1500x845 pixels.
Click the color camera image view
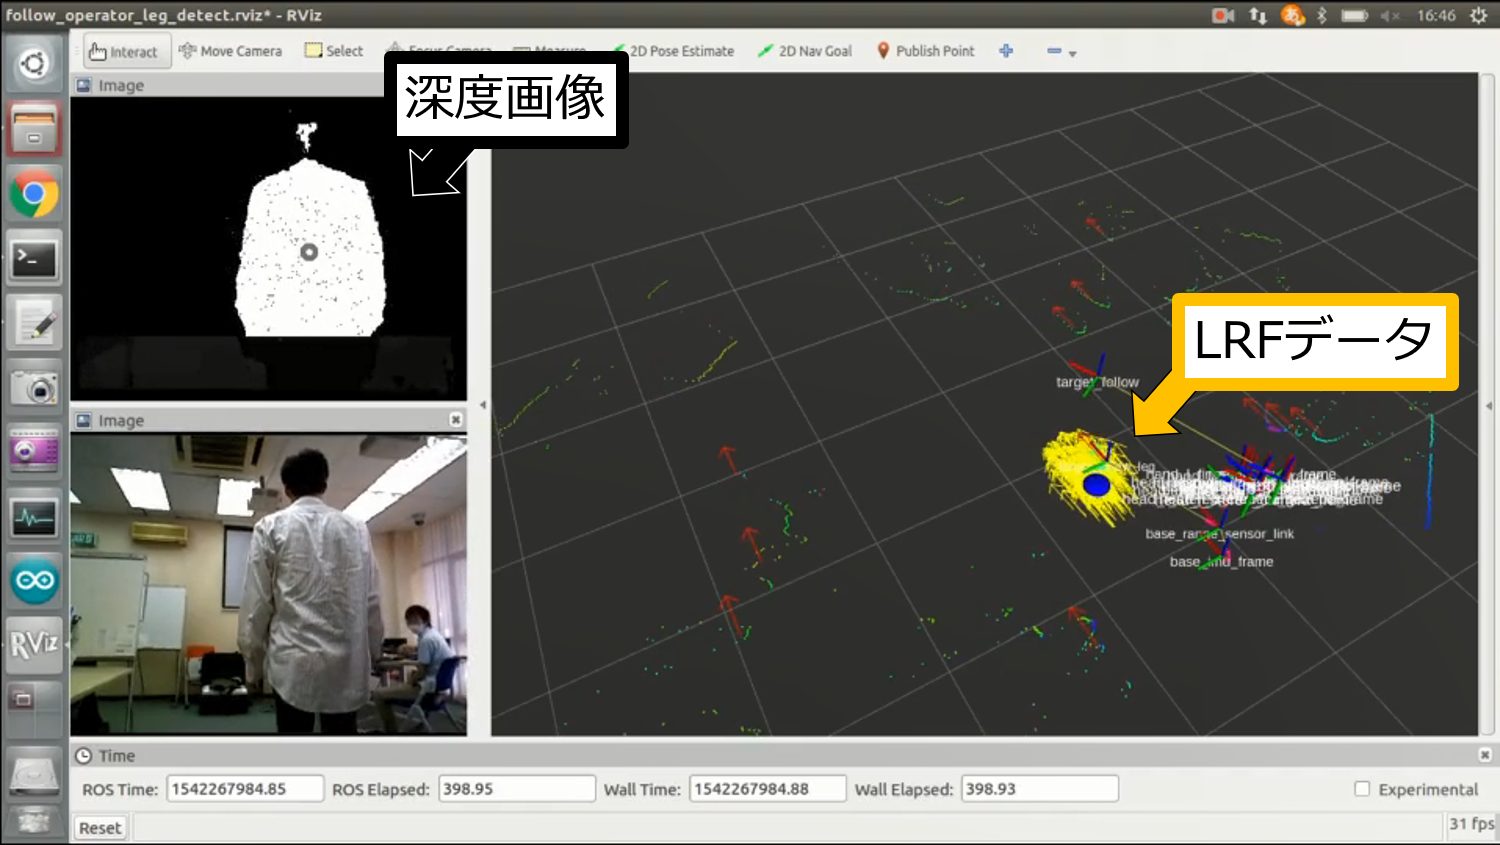(268, 584)
